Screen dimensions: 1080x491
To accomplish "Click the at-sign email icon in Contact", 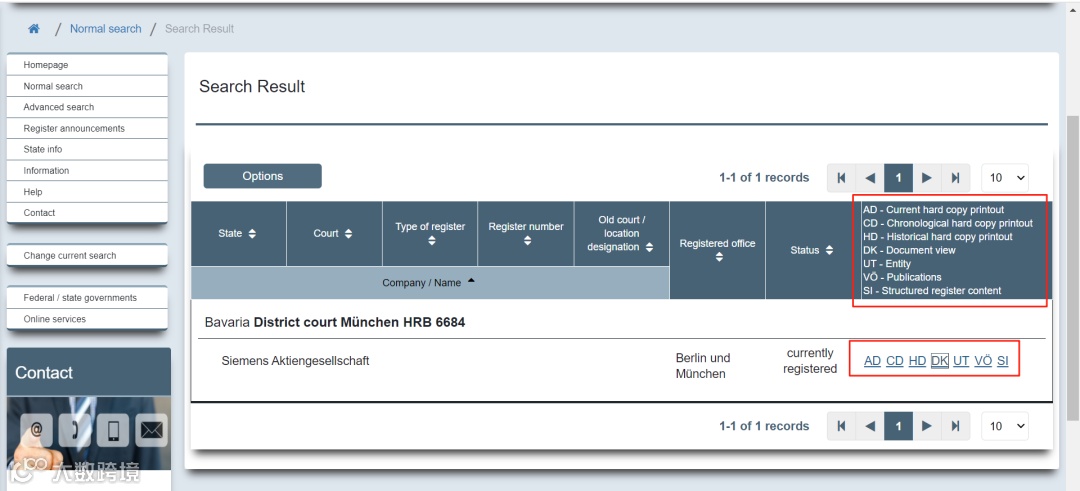I will [37, 429].
